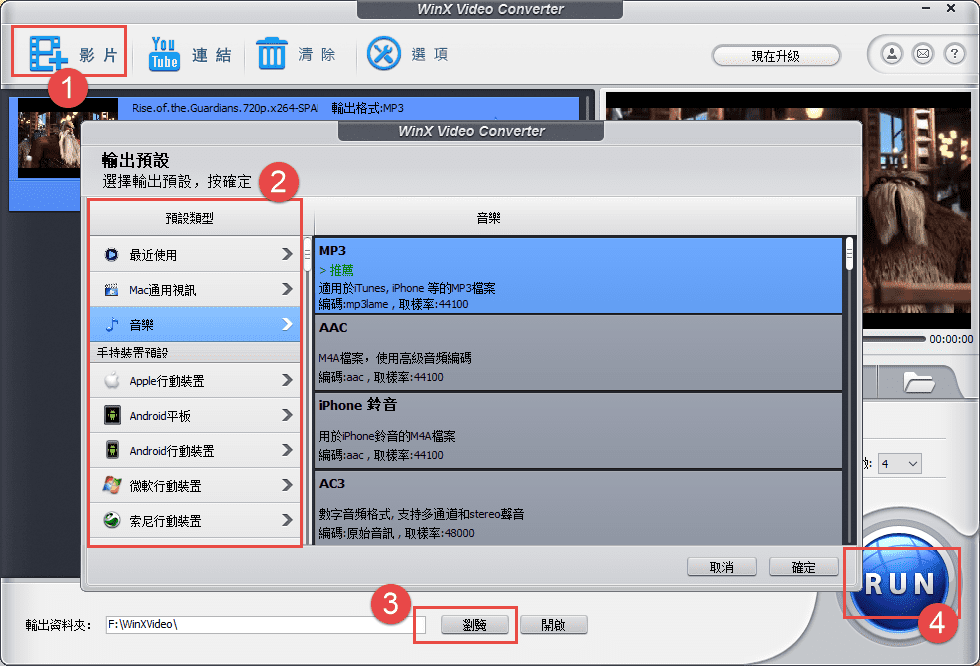Click the Android平板 robot icon

click(112, 415)
